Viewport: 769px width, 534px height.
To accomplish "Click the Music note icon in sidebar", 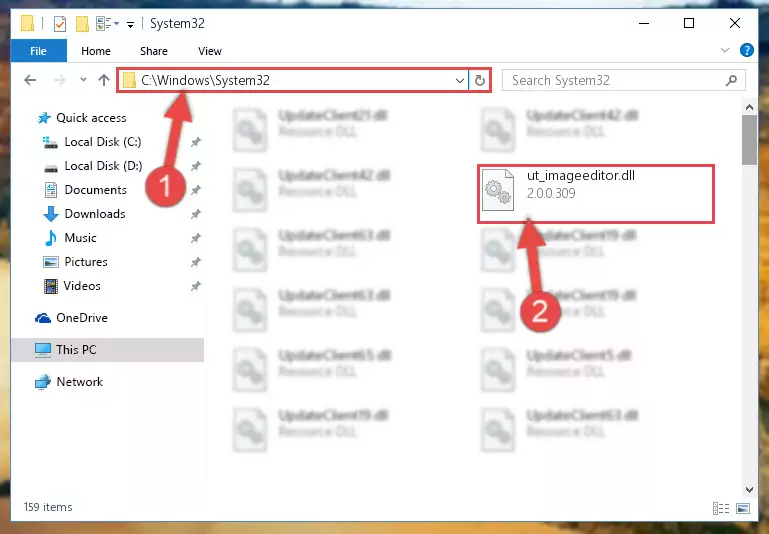I will pos(51,238).
